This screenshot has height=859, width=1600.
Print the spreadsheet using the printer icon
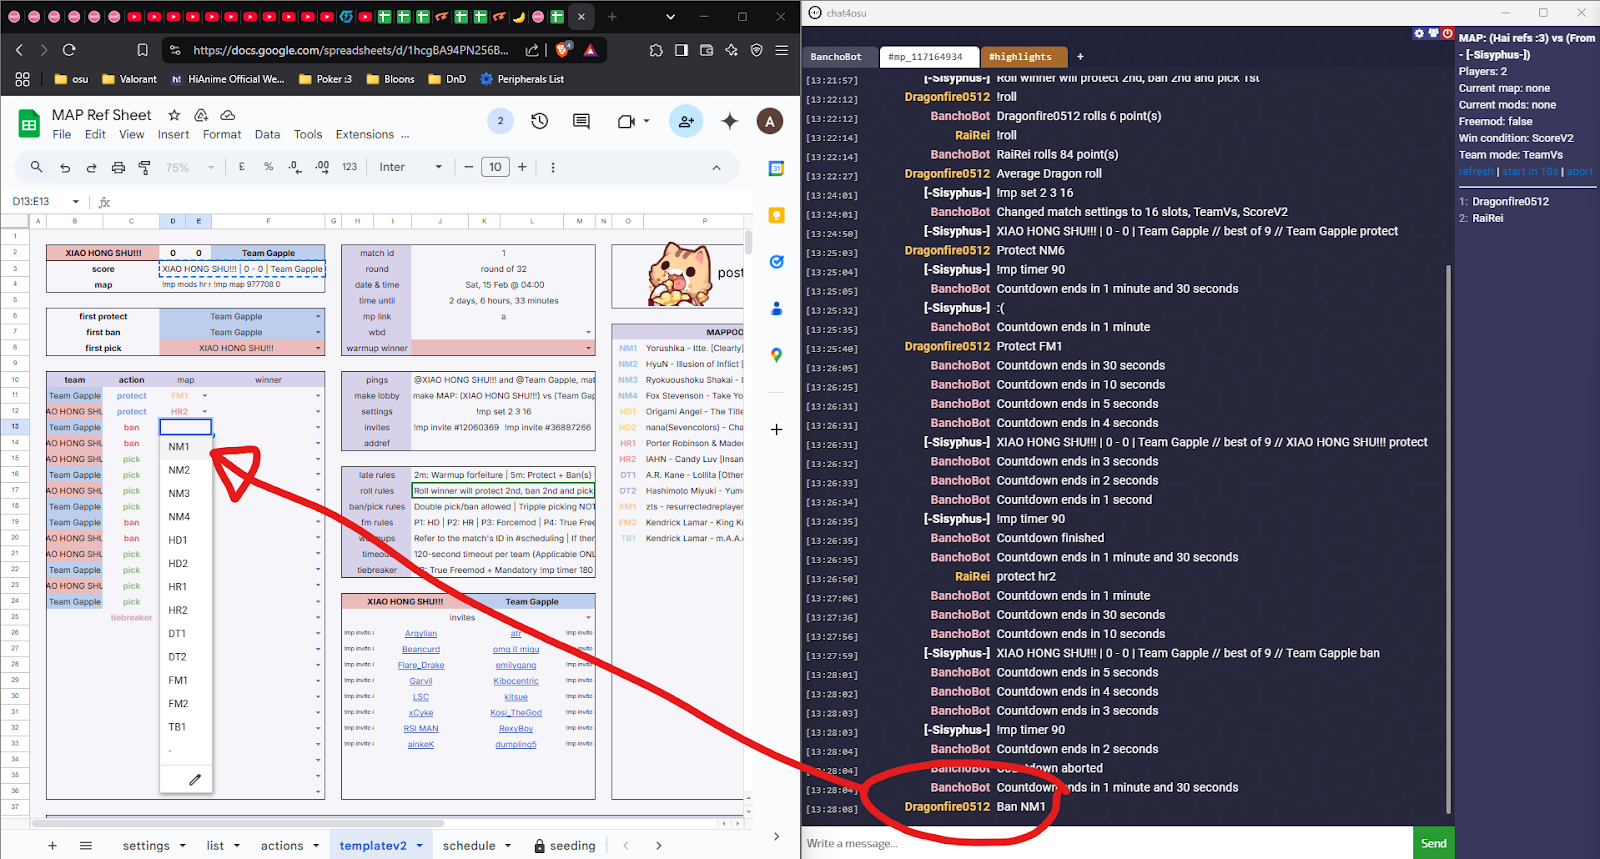[x=118, y=167]
